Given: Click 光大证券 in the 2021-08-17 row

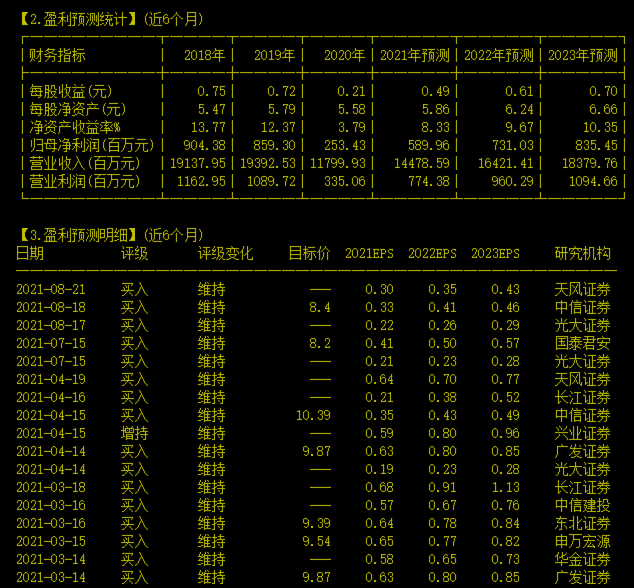Looking at the screenshot, I should point(582,326).
